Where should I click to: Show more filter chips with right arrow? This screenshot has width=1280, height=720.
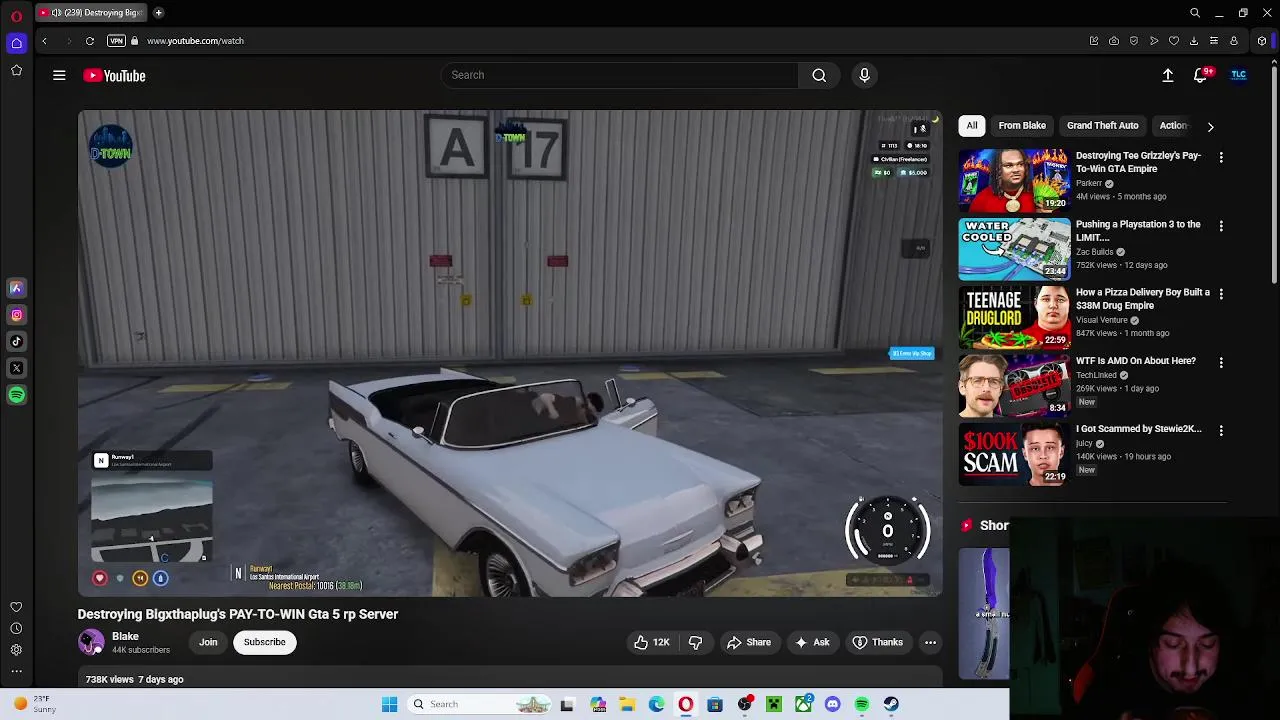click(1210, 127)
